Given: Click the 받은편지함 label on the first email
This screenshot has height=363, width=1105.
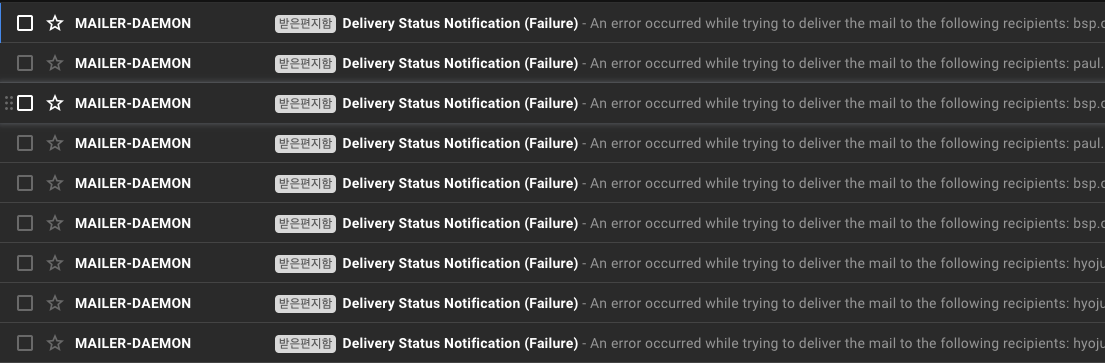Looking at the screenshot, I should tap(305, 23).
